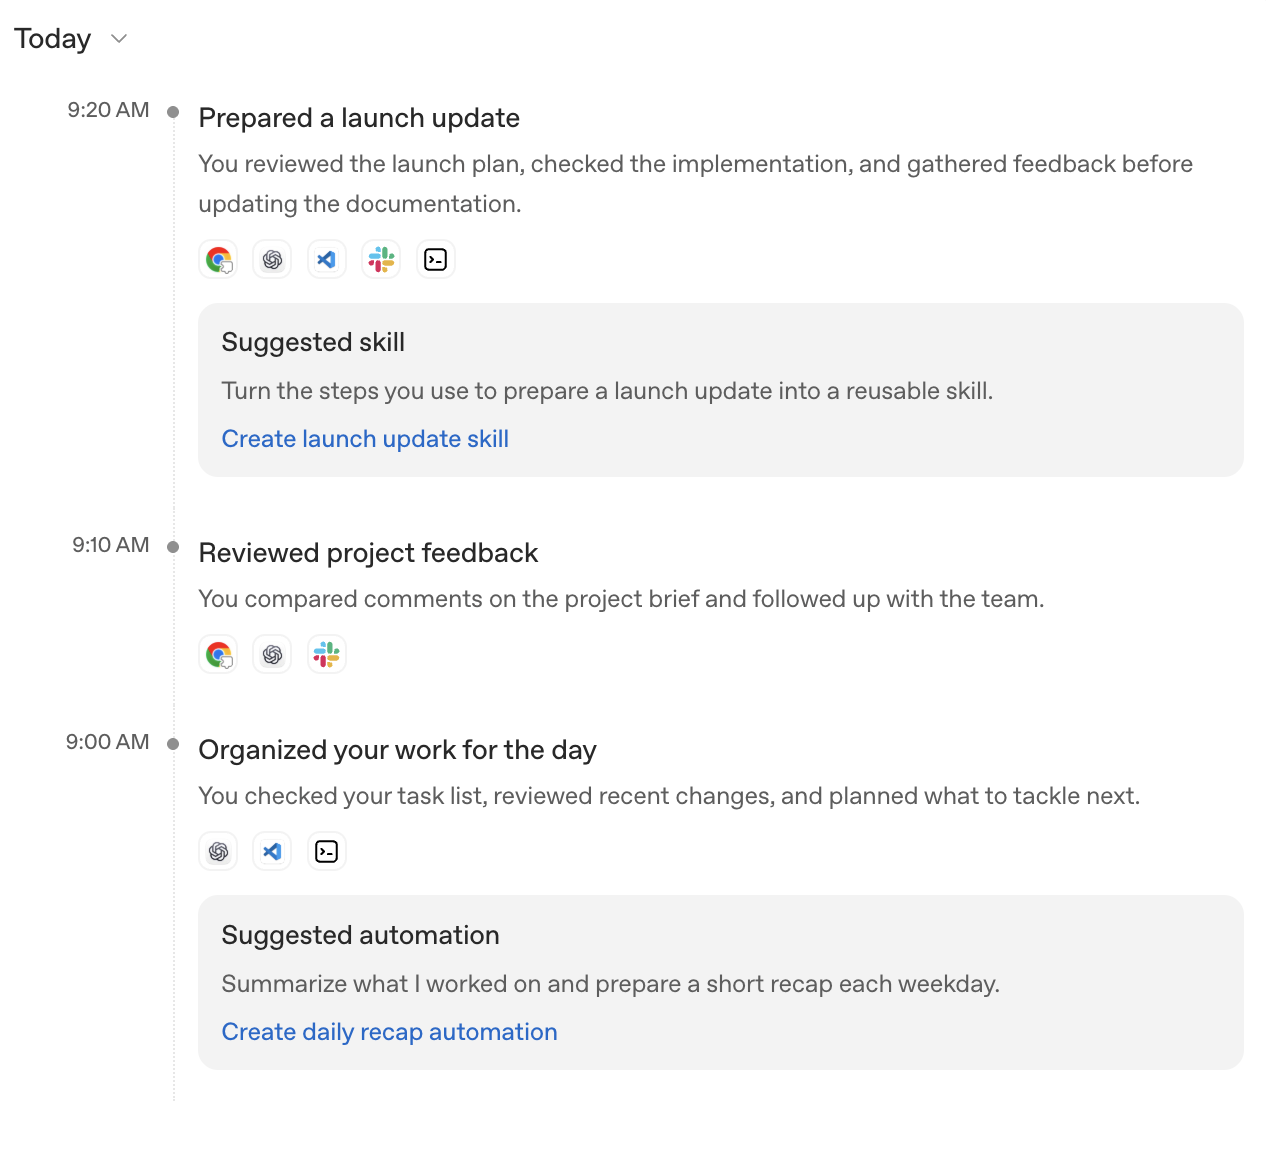The height and width of the screenshot is (1150, 1266).
Task: Click Chrome icon under Prepared a launch update
Action: tap(218, 260)
